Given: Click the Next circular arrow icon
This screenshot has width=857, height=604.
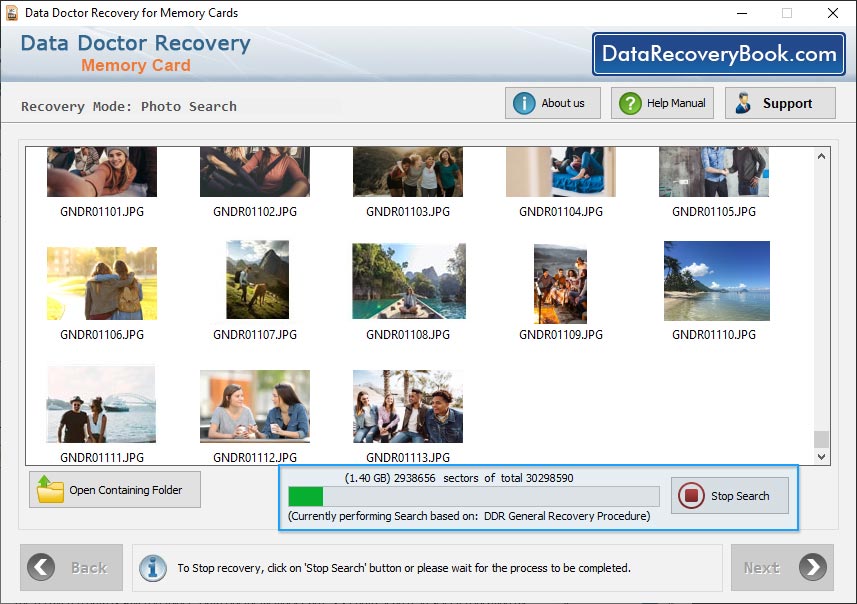Looking at the screenshot, I should tap(814, 567).
